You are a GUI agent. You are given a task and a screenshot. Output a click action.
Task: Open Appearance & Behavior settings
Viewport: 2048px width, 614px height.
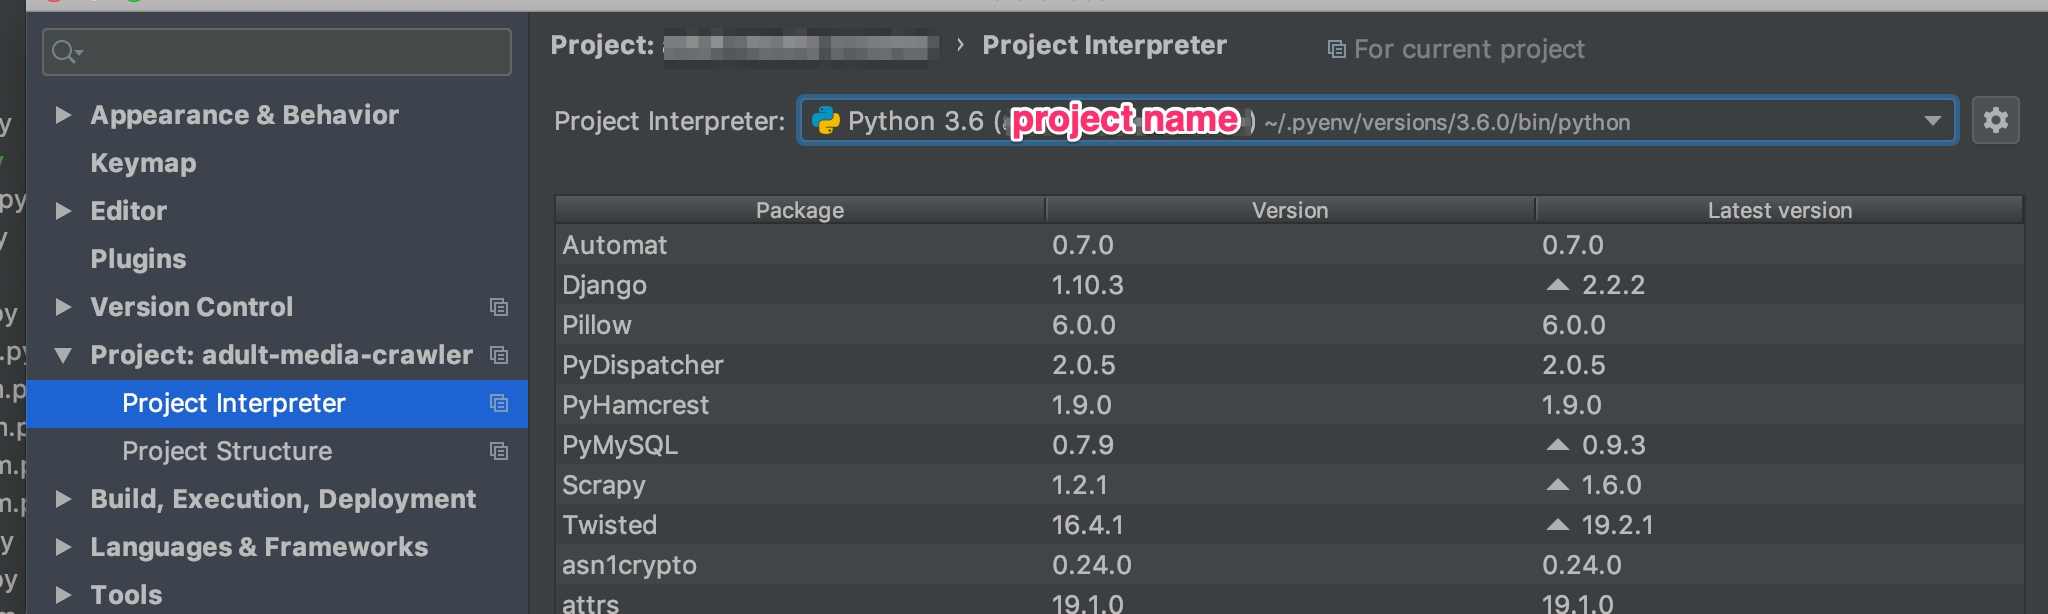point(244,115)
